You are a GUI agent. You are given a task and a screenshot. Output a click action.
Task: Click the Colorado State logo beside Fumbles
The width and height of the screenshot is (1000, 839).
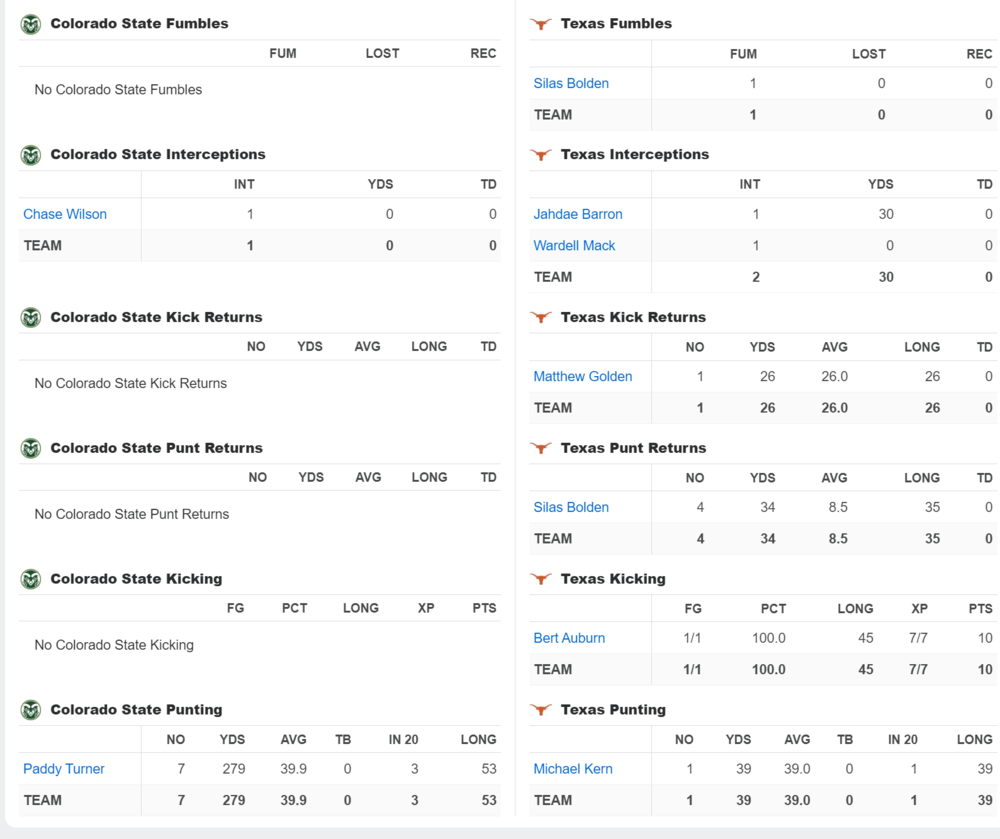tap(31, 24)
